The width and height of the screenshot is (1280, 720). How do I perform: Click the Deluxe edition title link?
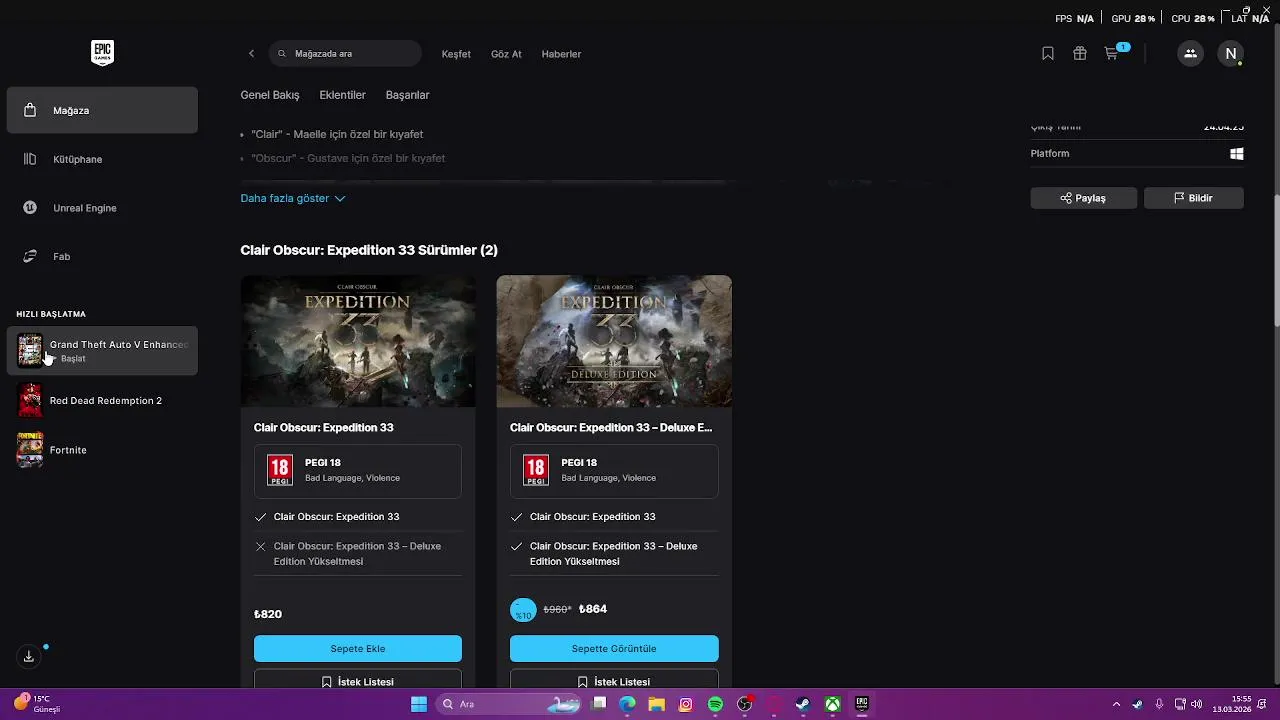point(611,428)
